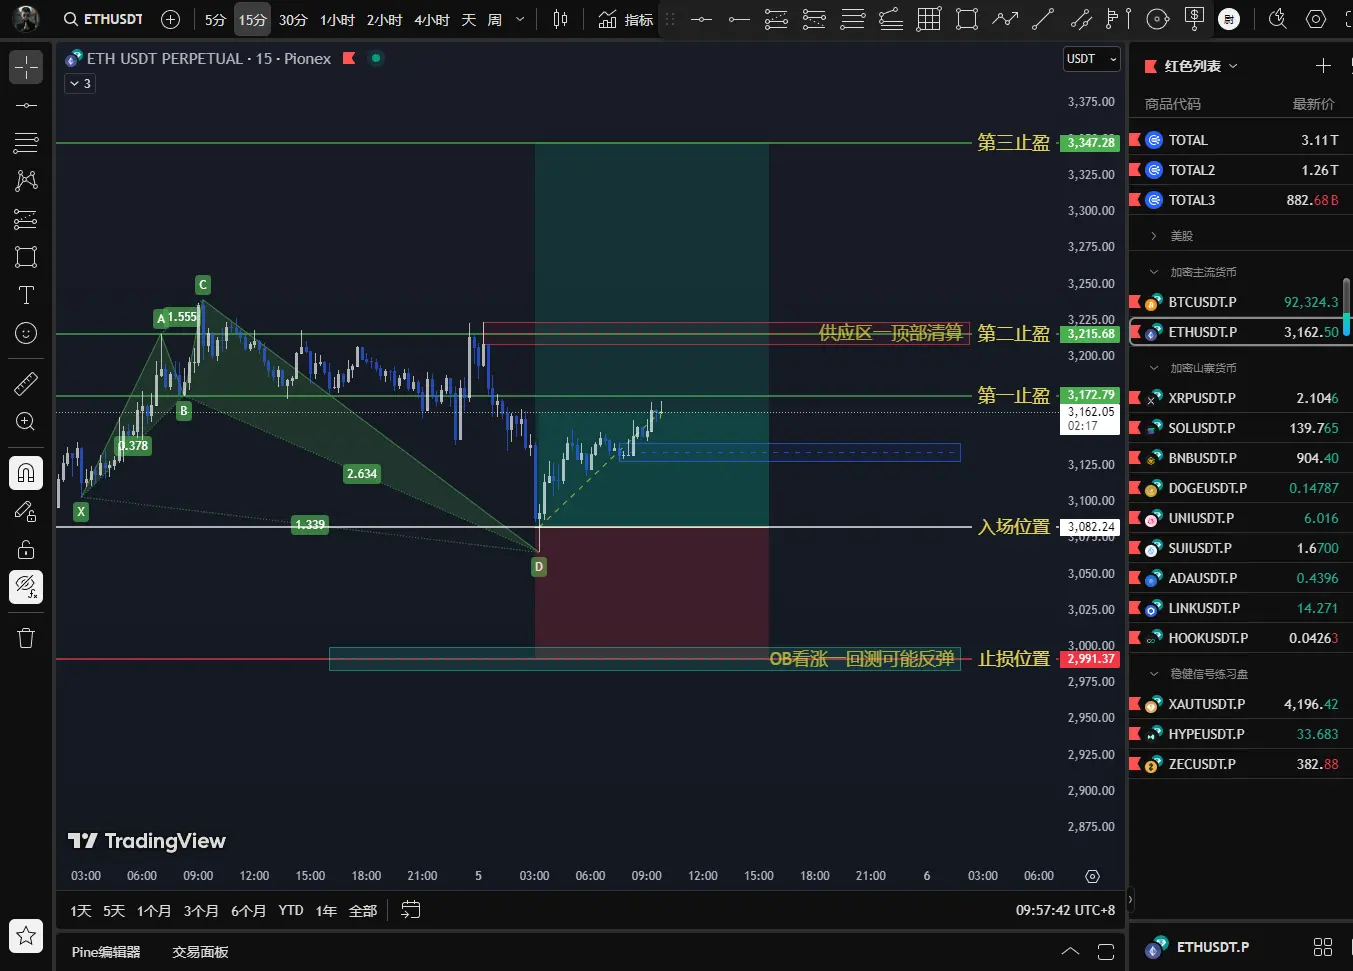The height and width of the screenshot is (971, 1353).
Task: Set the chart range to 全部
Action: coord(363,910)
